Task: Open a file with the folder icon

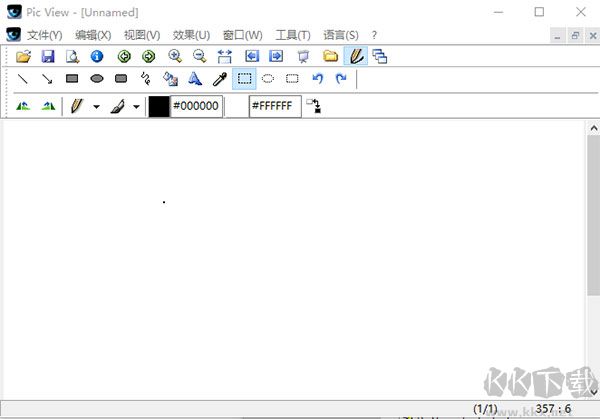Action: [23, 56]
